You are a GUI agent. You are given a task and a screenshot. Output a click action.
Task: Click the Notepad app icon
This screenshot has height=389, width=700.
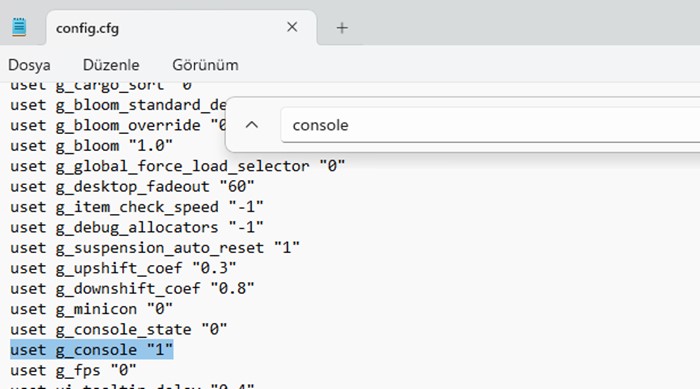point(19,27)
